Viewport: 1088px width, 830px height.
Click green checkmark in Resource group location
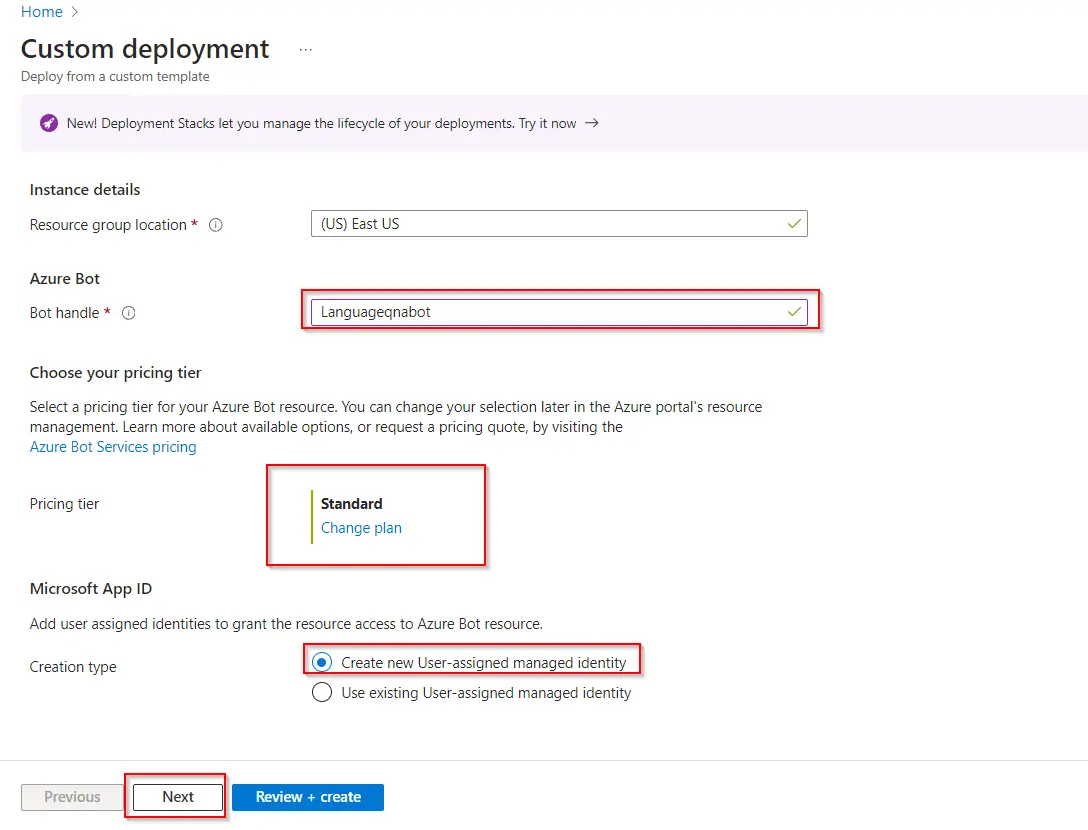coord(793,224)
